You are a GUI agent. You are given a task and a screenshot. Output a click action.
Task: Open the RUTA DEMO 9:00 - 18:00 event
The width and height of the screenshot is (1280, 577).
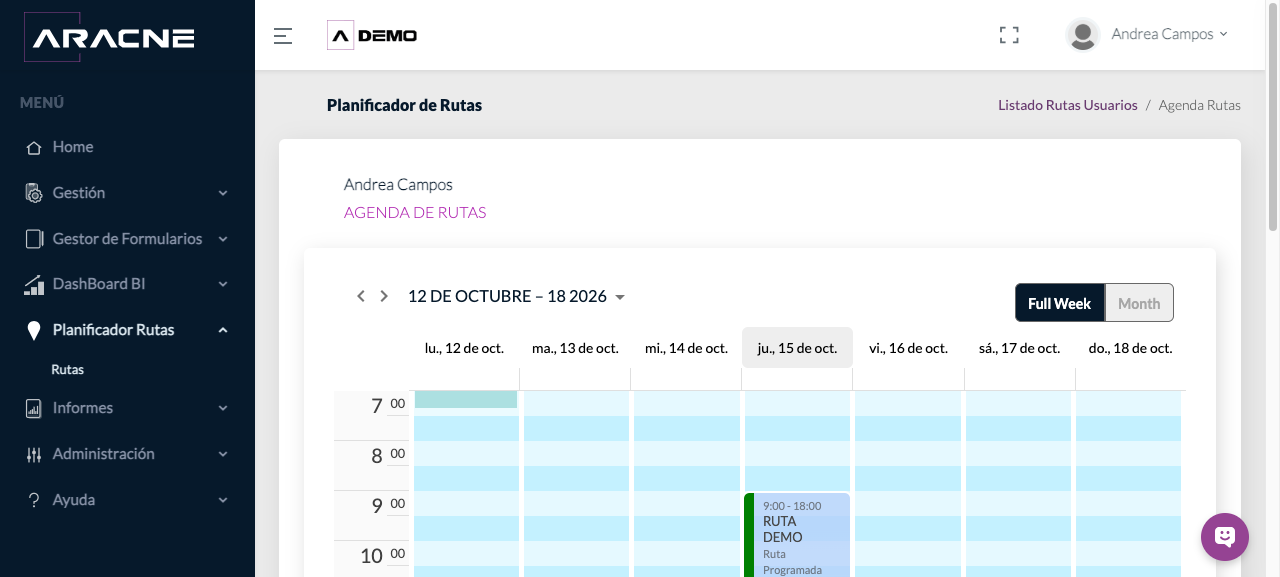(797, 535)
